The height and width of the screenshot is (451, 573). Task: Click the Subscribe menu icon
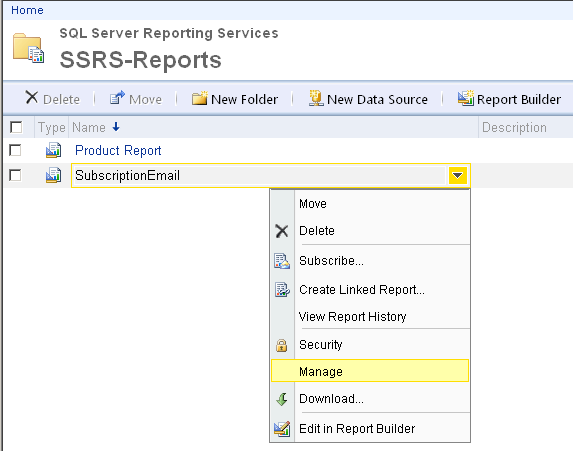point(282,261)
